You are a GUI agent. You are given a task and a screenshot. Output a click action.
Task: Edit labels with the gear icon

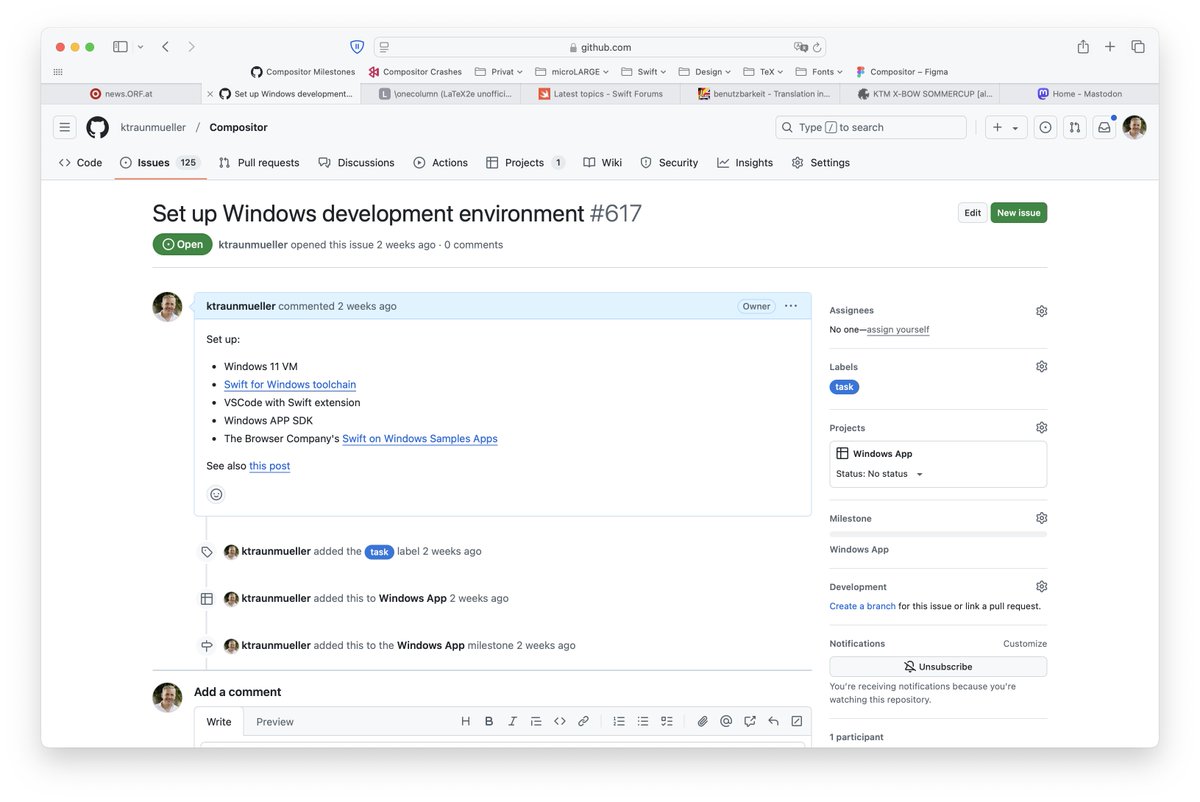1041,367
